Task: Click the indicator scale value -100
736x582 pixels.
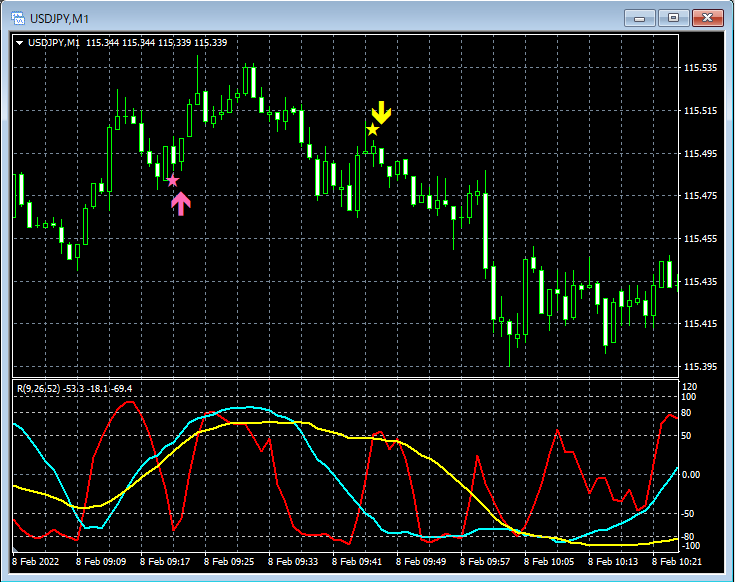Action: click(690, 546)
